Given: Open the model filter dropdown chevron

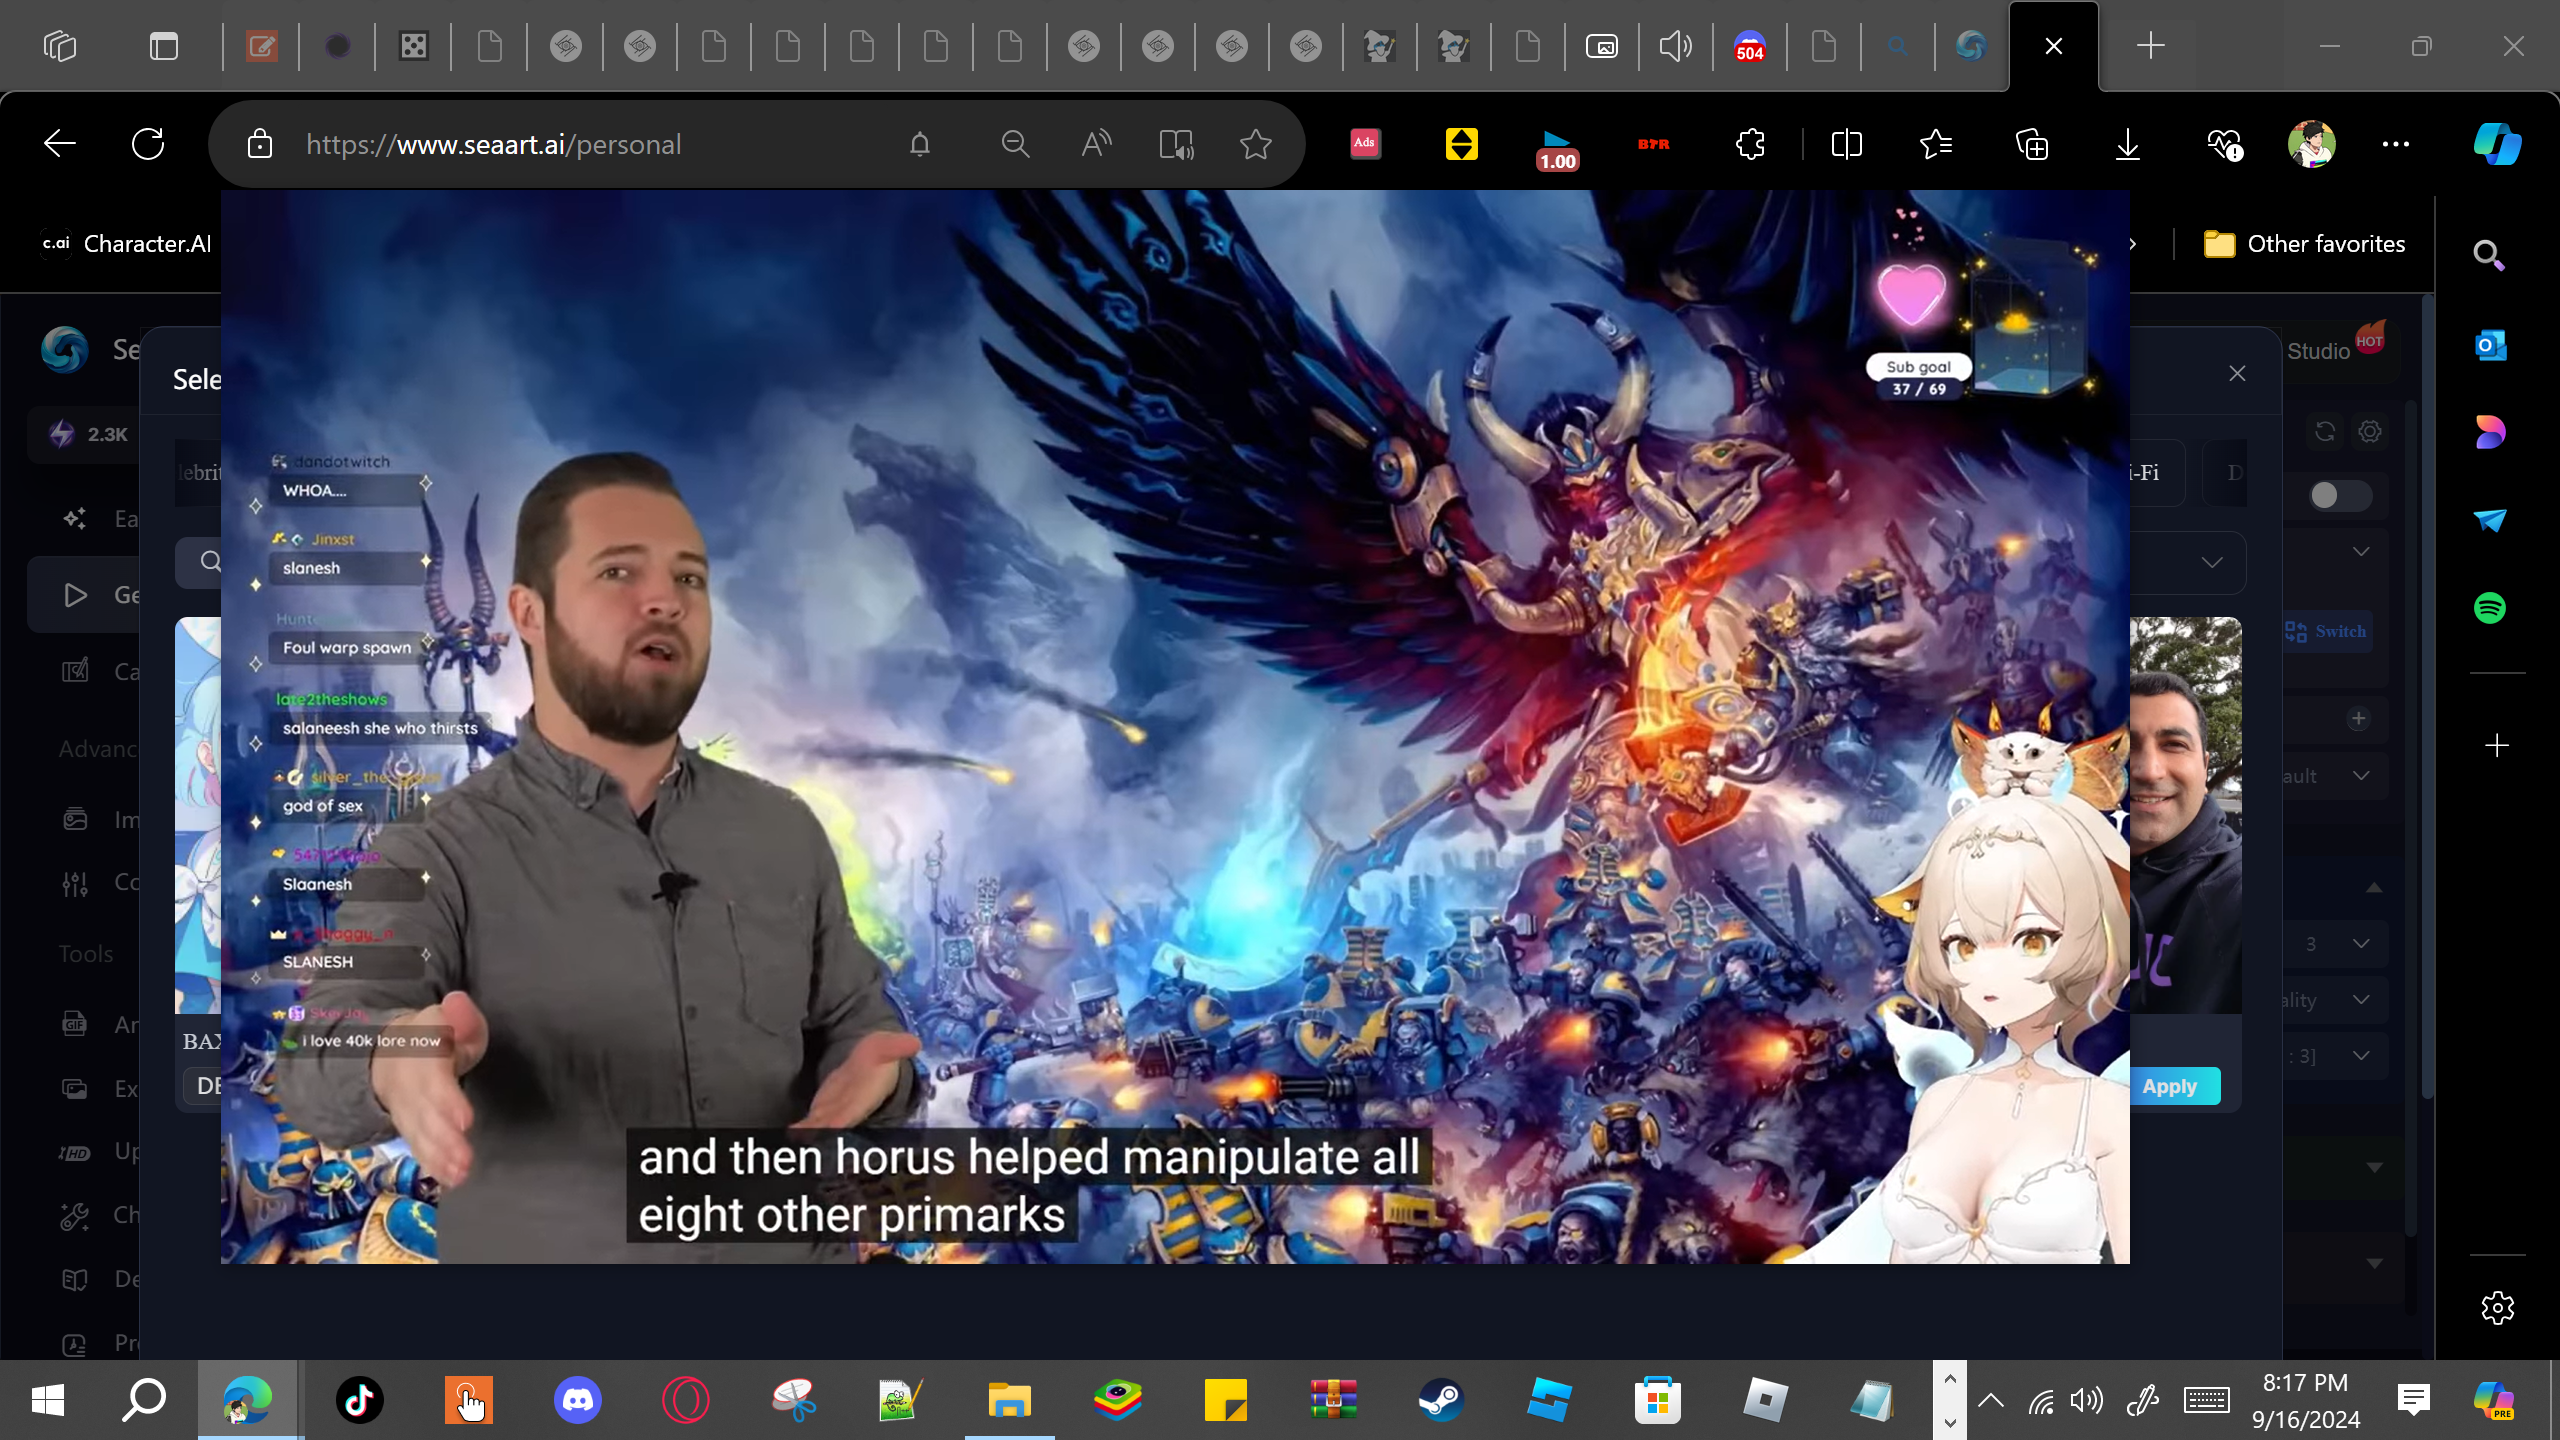Looking at the screenshot, I should [x=2212, y=563].
